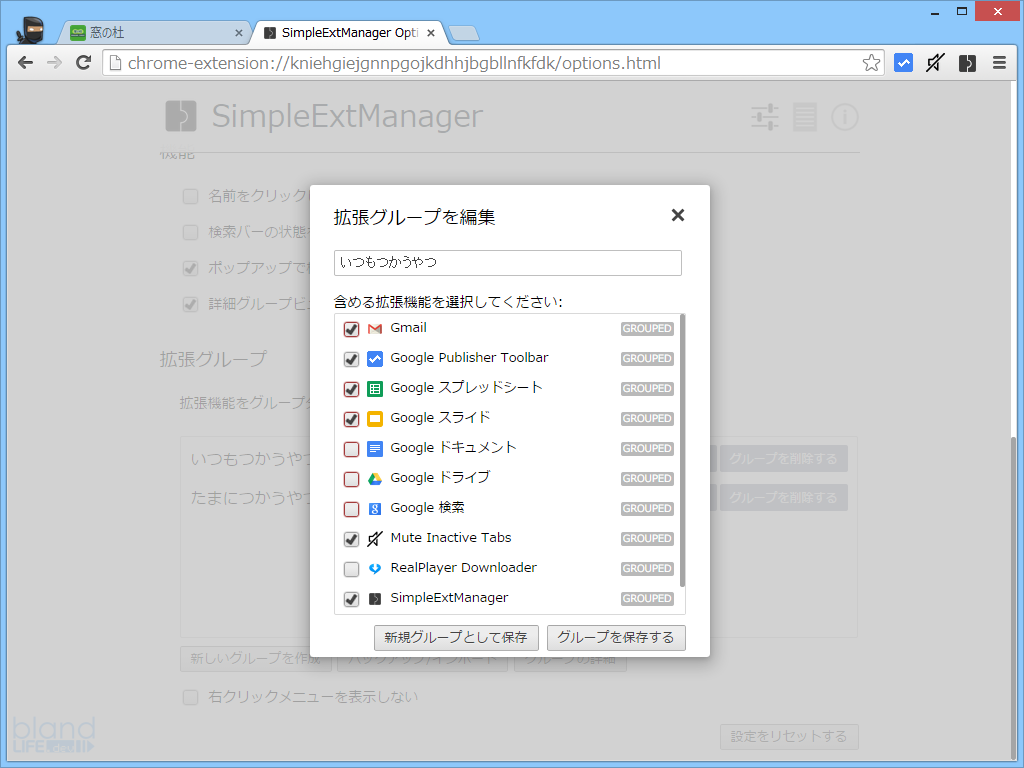The image size is (1024, 768).
Task: Close the SimpleExtManager Options tab
Action: 431,33
